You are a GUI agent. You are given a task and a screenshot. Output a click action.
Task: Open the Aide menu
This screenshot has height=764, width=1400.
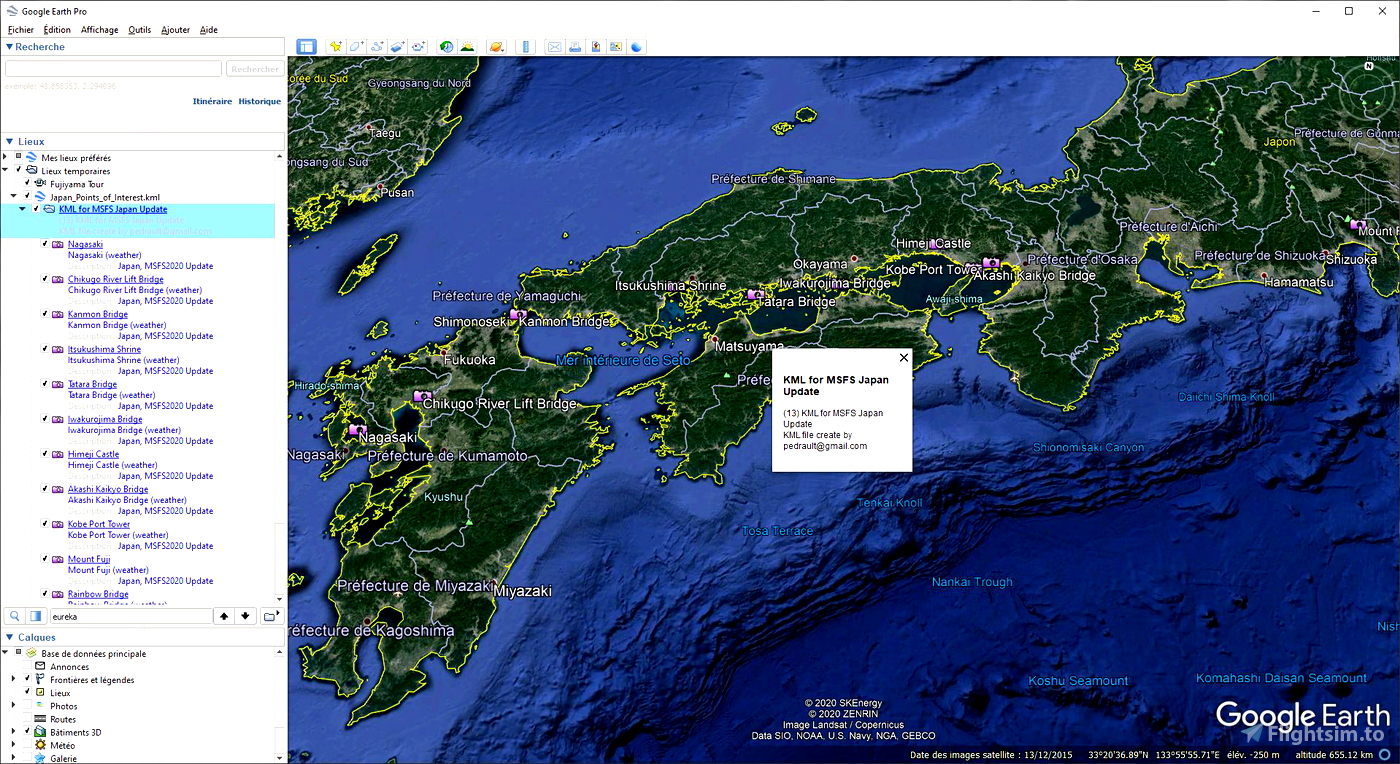coord(208,30)
